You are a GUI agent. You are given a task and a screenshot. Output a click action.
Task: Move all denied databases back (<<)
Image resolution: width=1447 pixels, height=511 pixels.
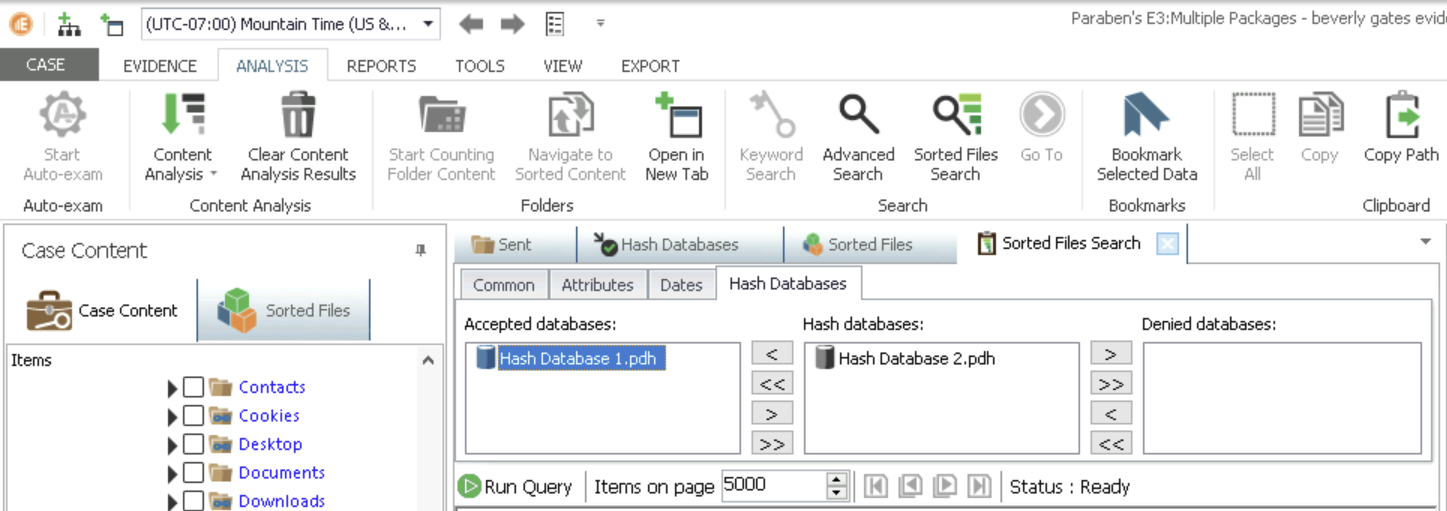1111,443
